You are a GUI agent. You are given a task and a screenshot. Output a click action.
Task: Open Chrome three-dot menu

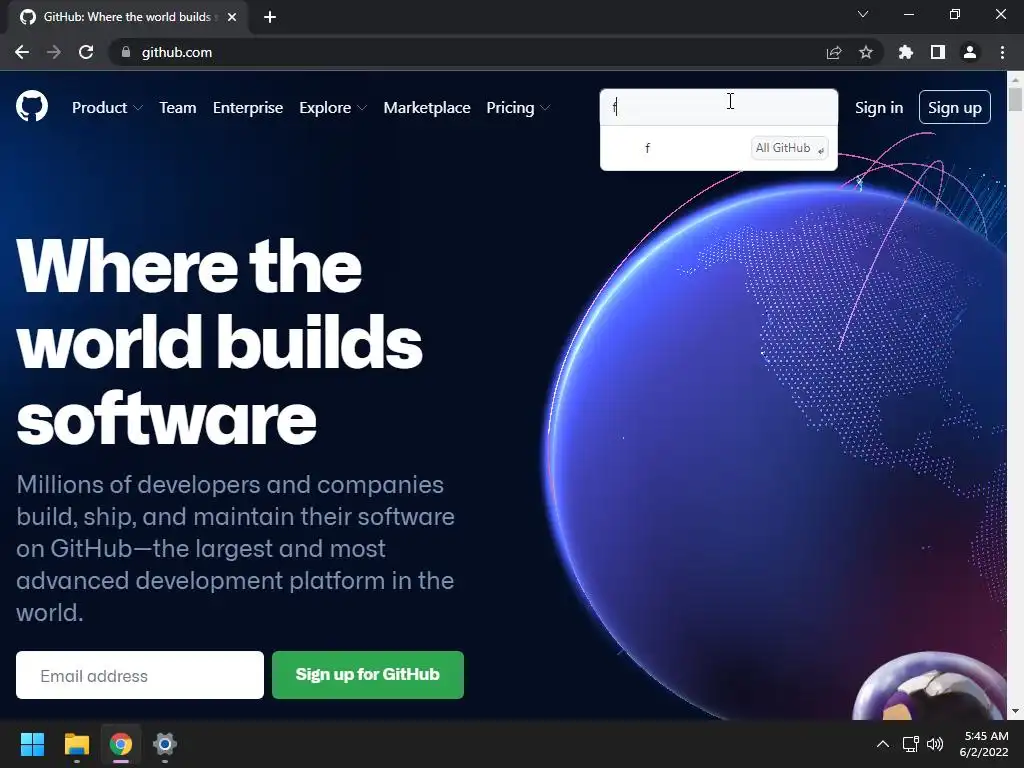tap(1002, 52)
